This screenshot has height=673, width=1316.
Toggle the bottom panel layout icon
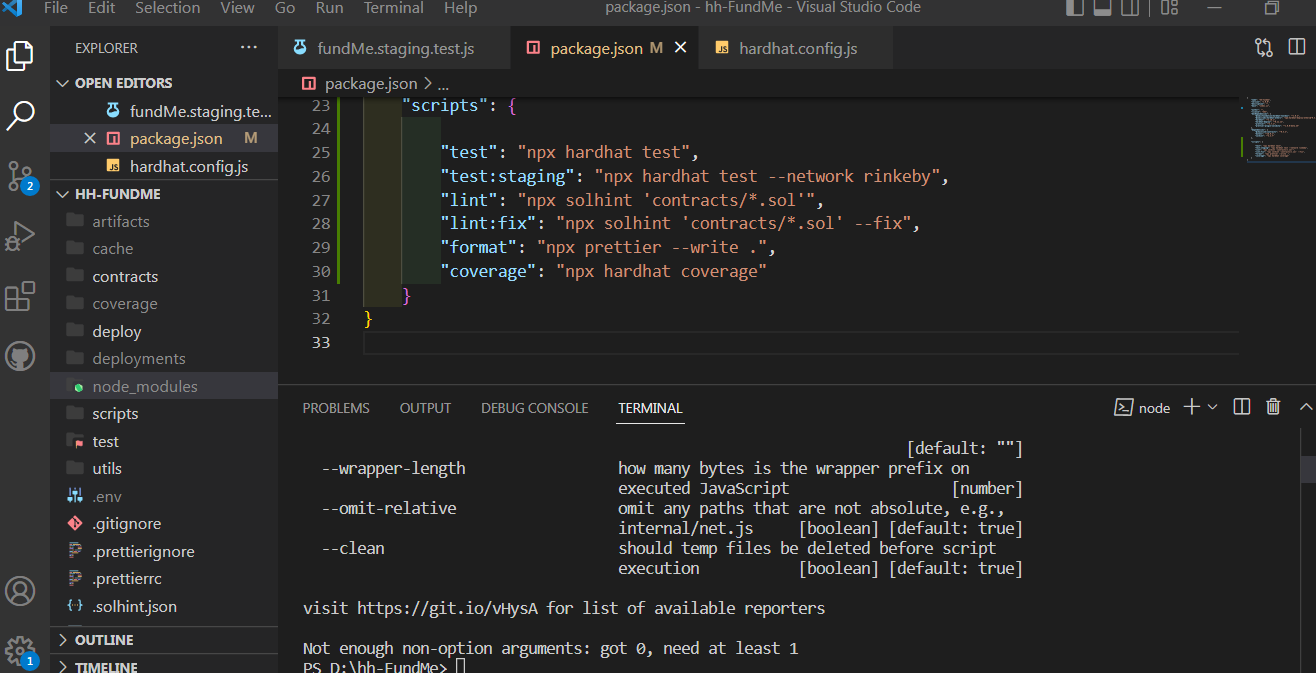[1103, 8]
